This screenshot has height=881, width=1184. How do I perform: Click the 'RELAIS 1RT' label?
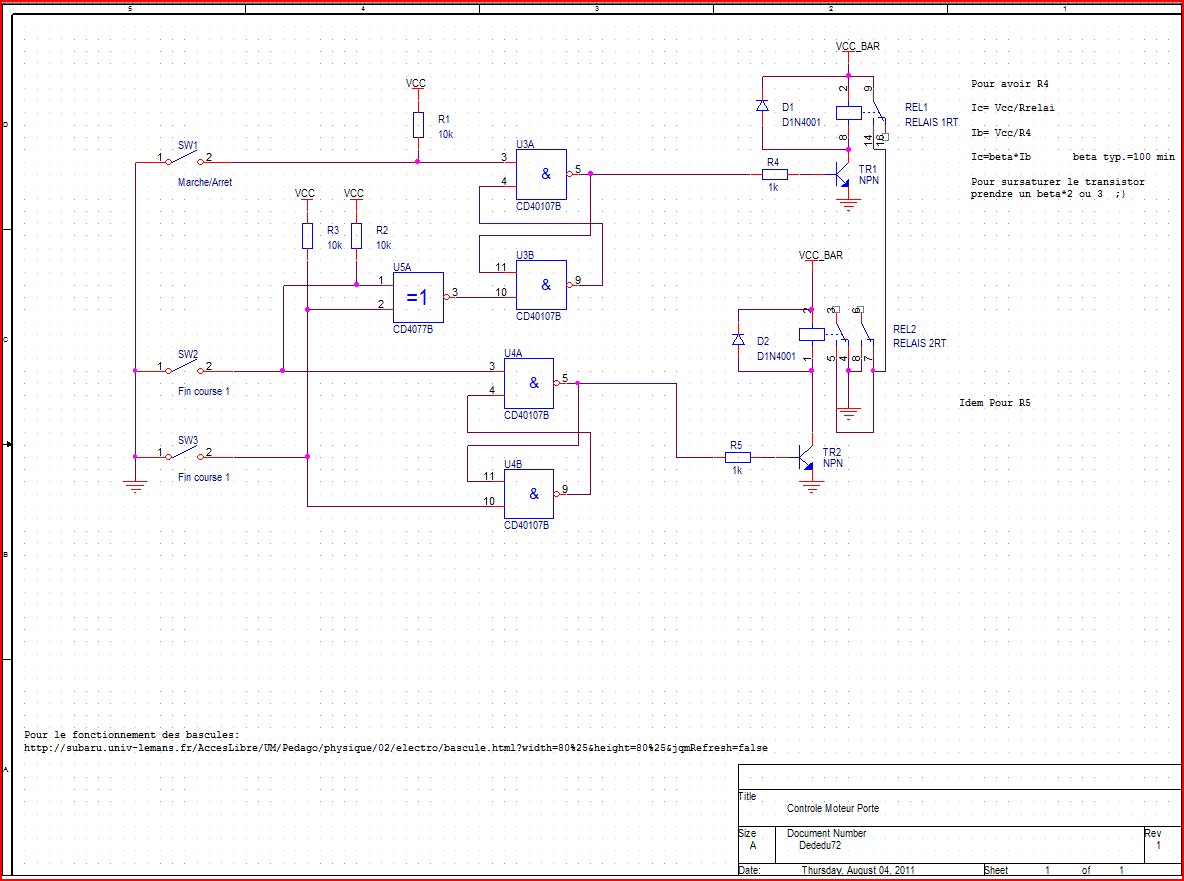click(931, 122)
